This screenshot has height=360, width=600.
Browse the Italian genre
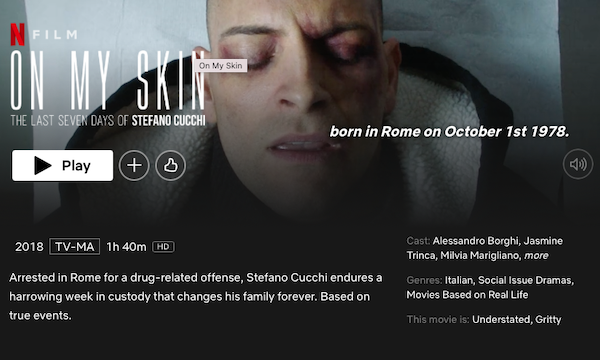coord(460,280)
